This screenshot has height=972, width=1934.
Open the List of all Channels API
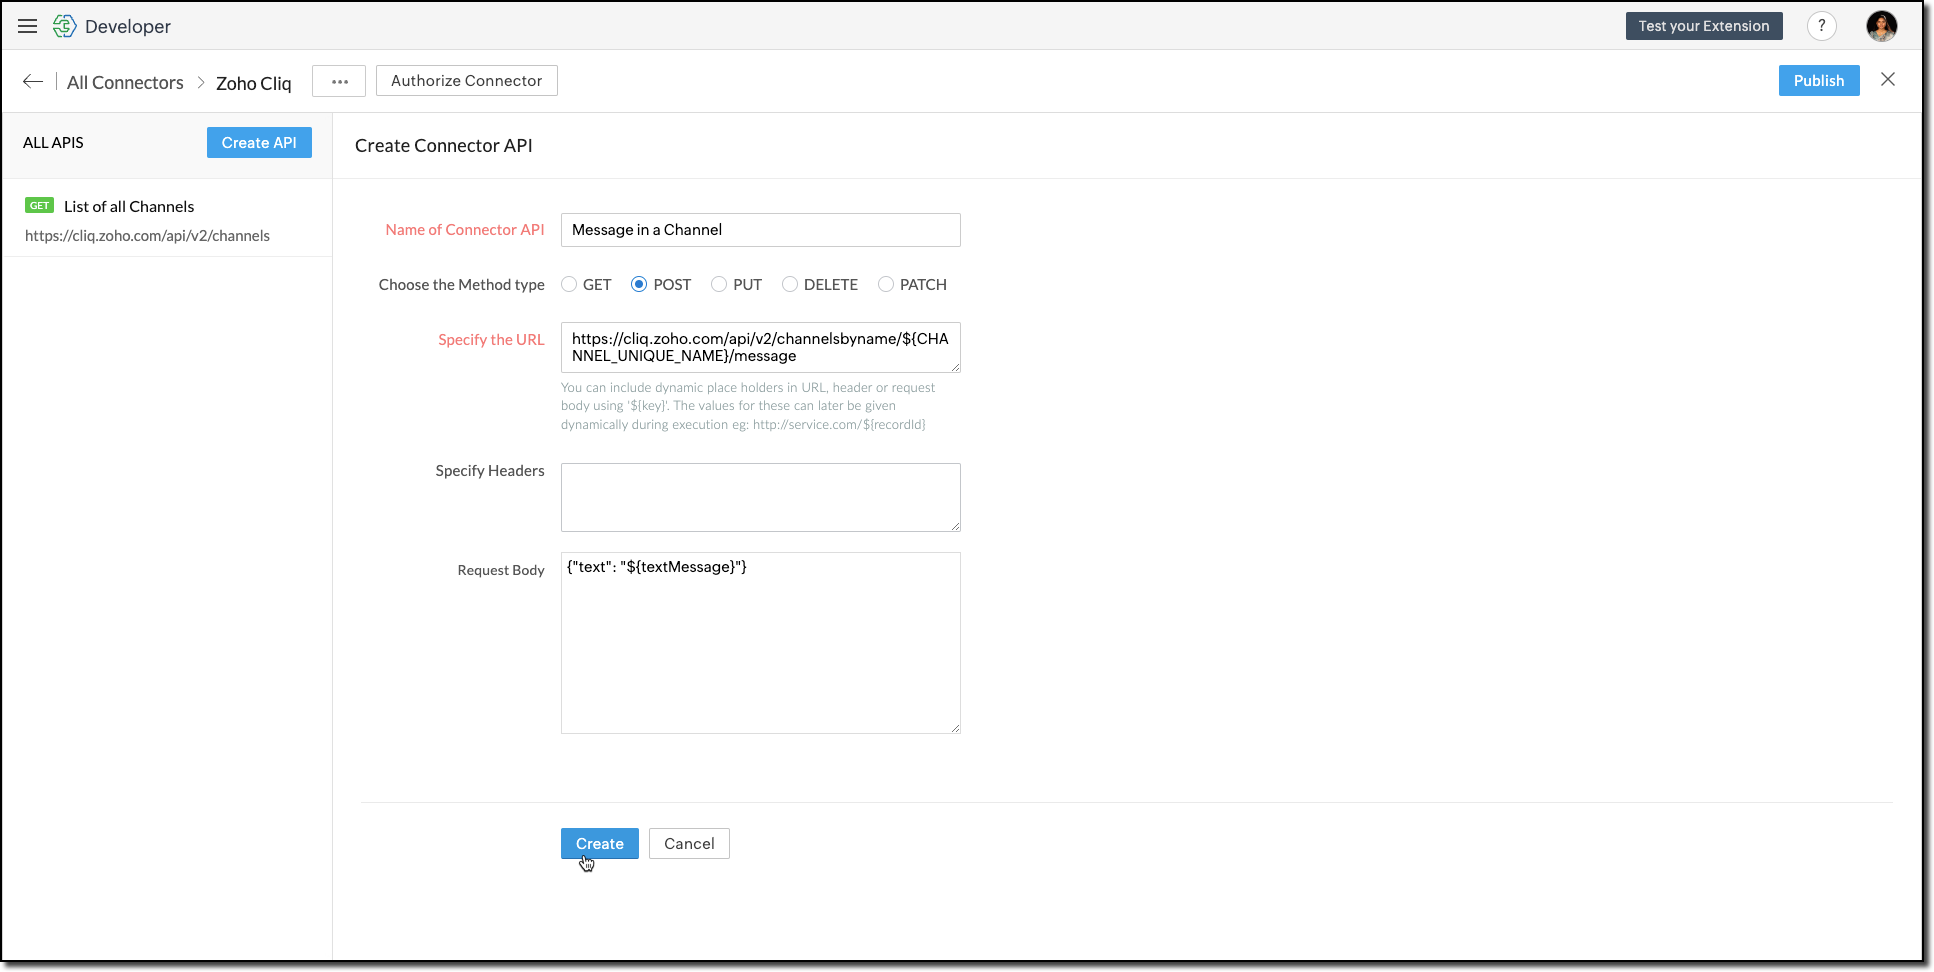(x=166, y=220)
